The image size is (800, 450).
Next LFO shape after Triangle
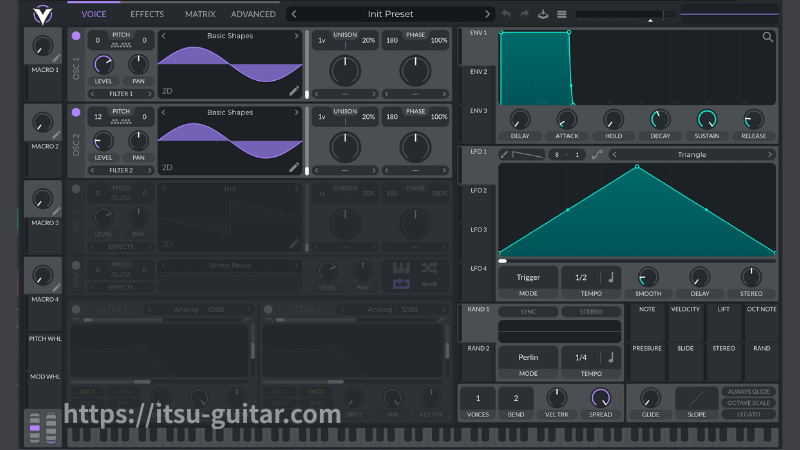(770, 155)
